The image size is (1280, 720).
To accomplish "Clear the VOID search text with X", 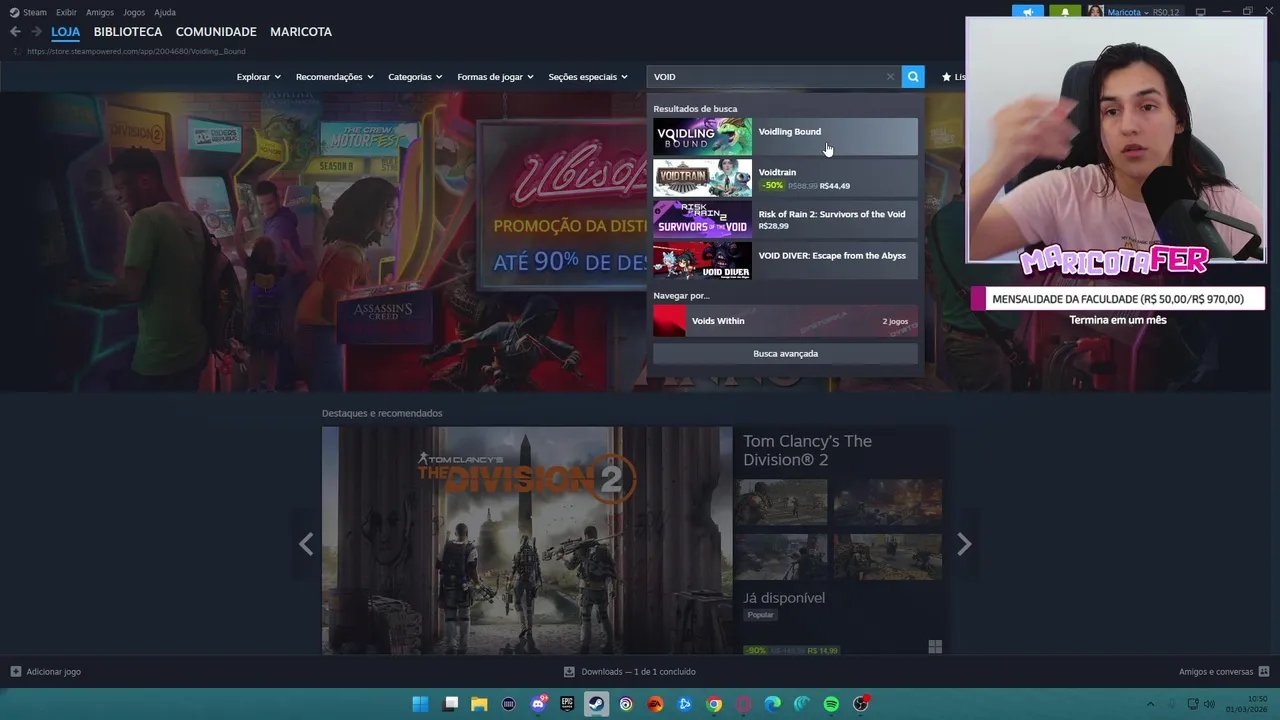I will [x=890, y=77].
